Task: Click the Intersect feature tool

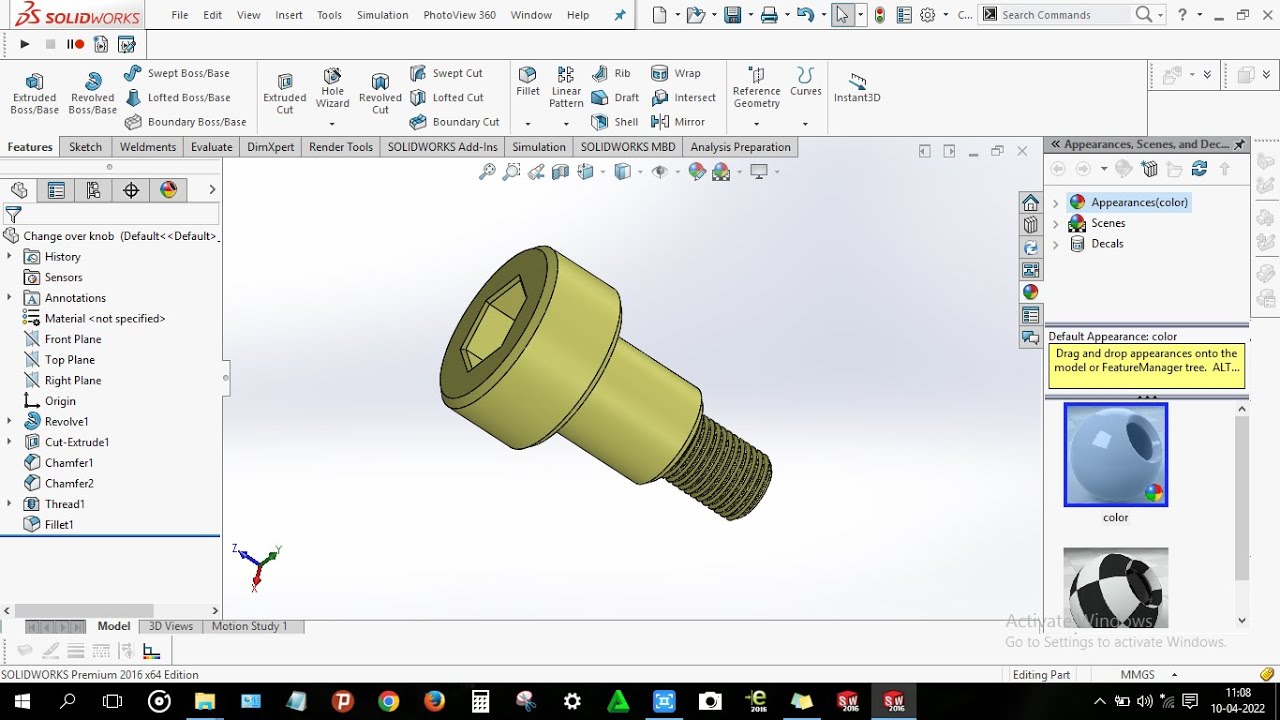Action: 683,97
